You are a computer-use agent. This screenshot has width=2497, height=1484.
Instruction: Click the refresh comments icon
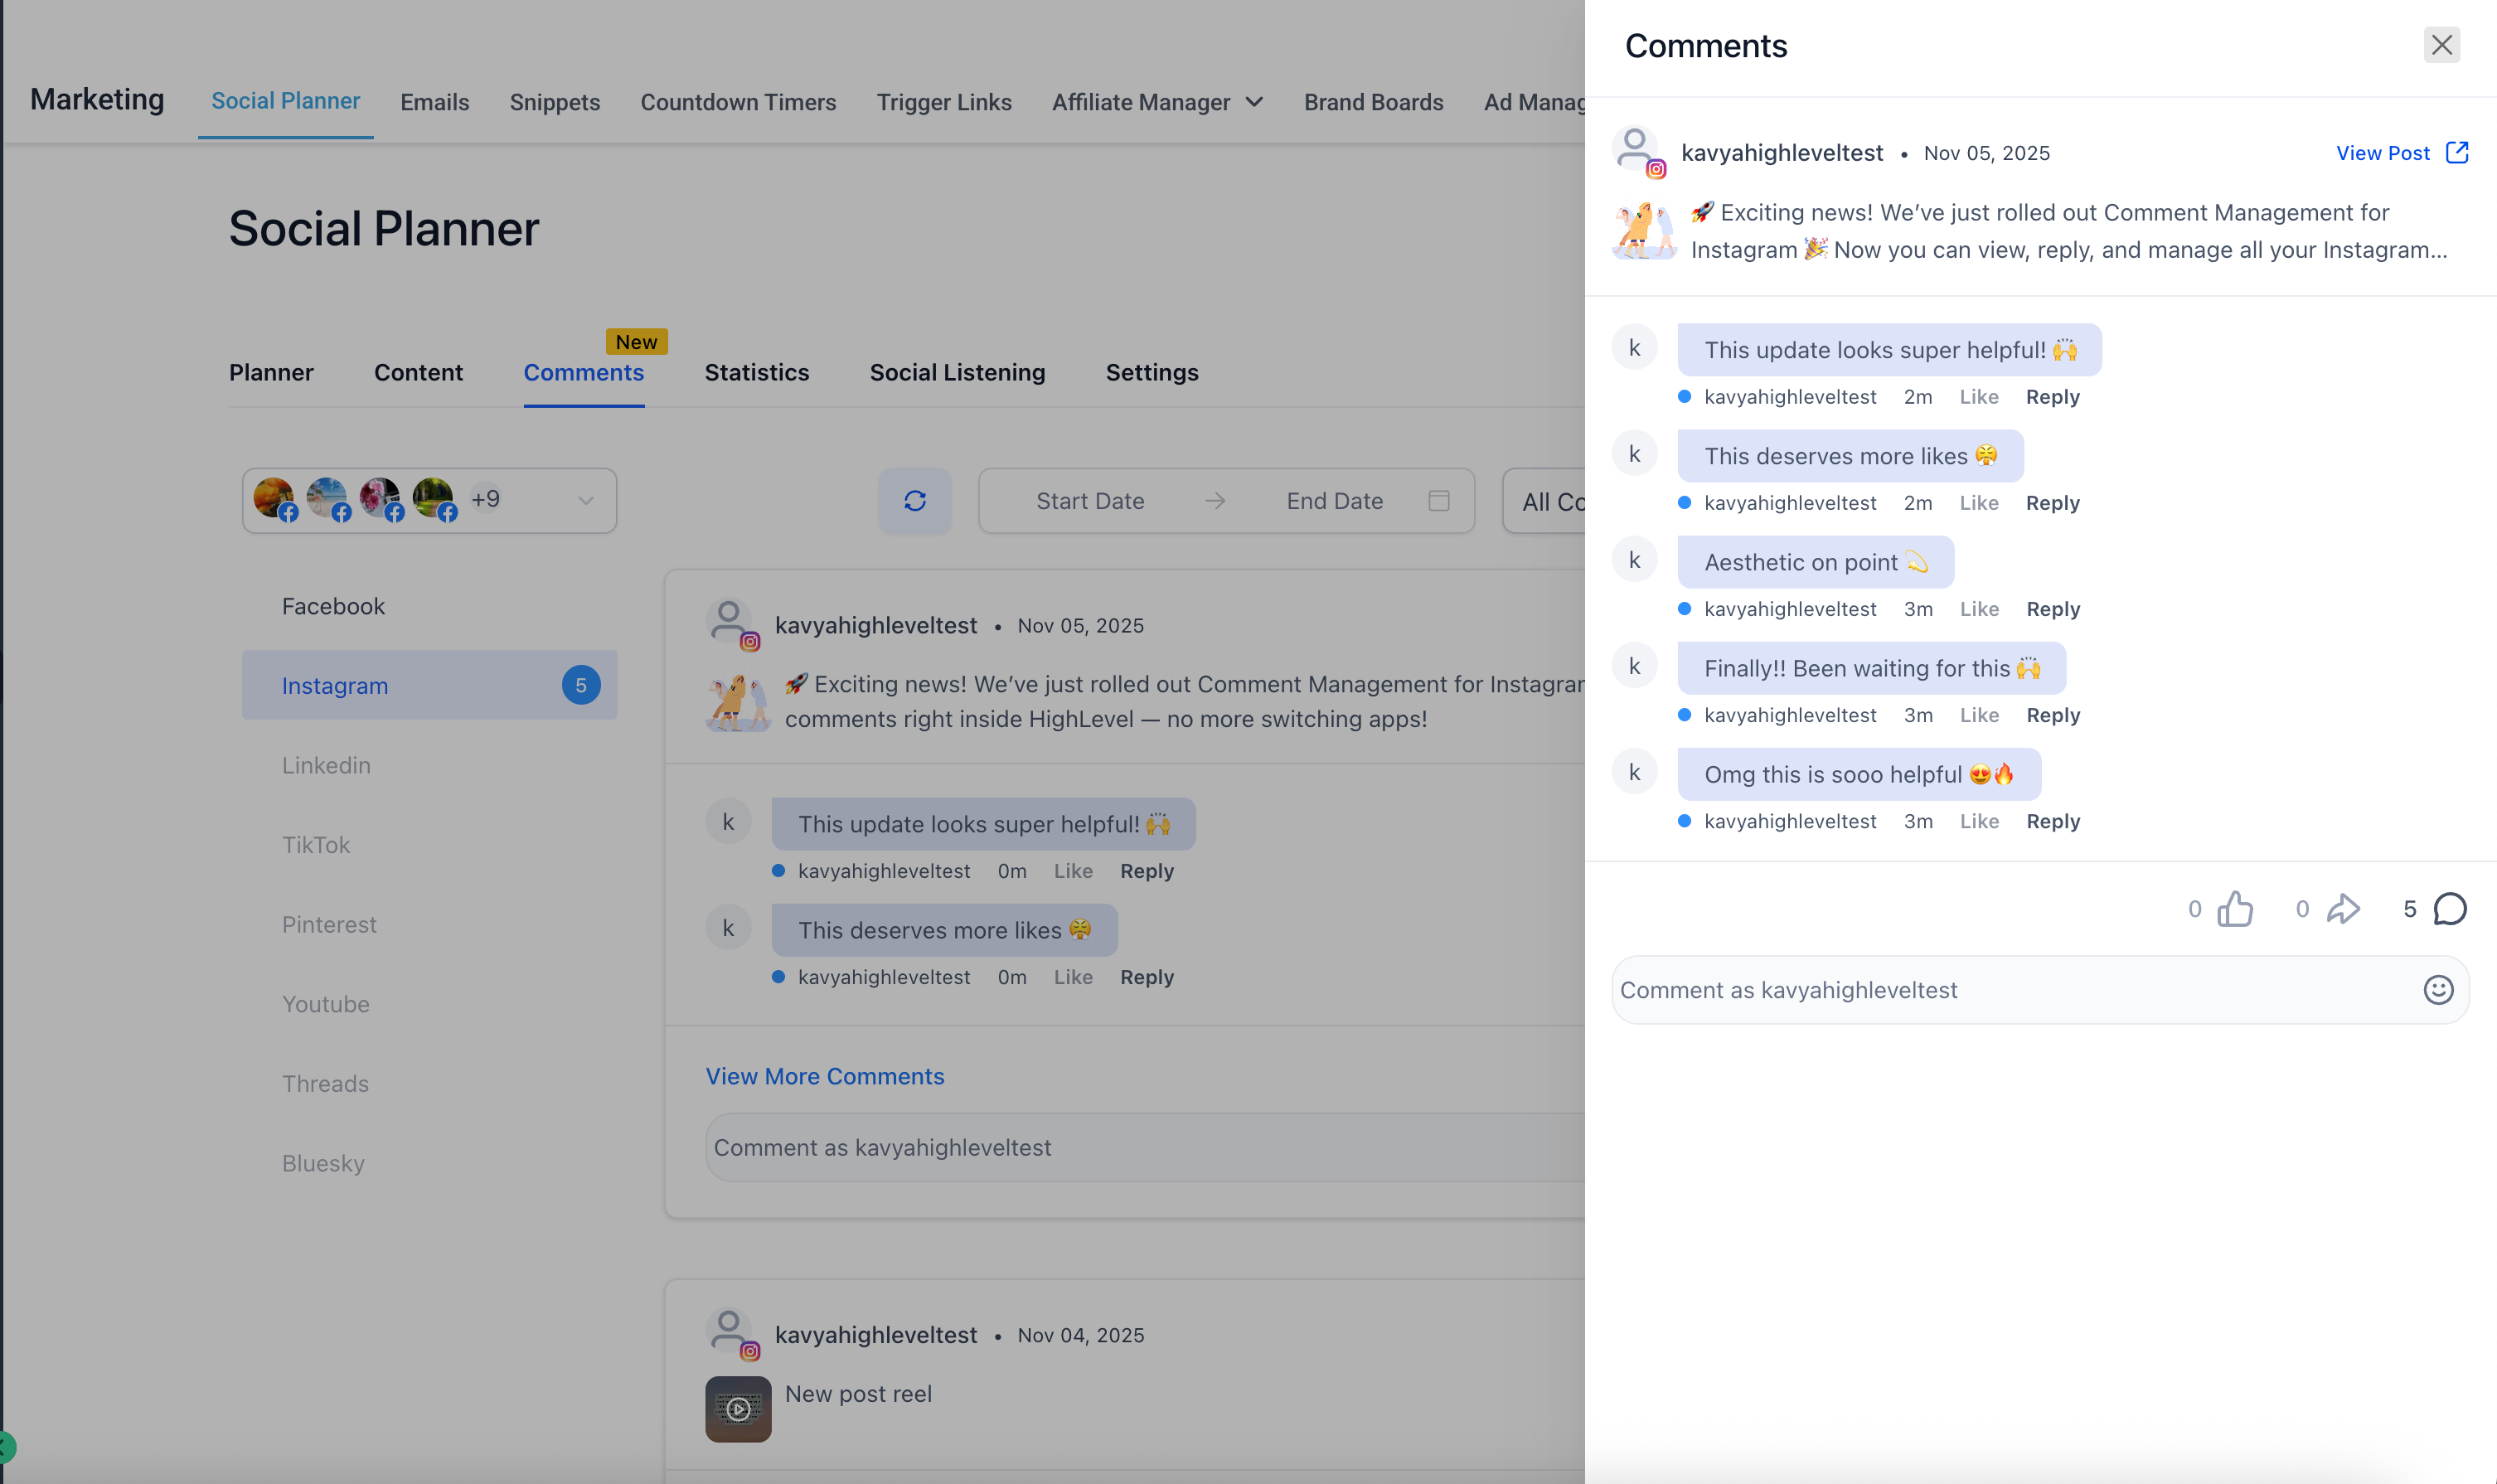(914, 500)
